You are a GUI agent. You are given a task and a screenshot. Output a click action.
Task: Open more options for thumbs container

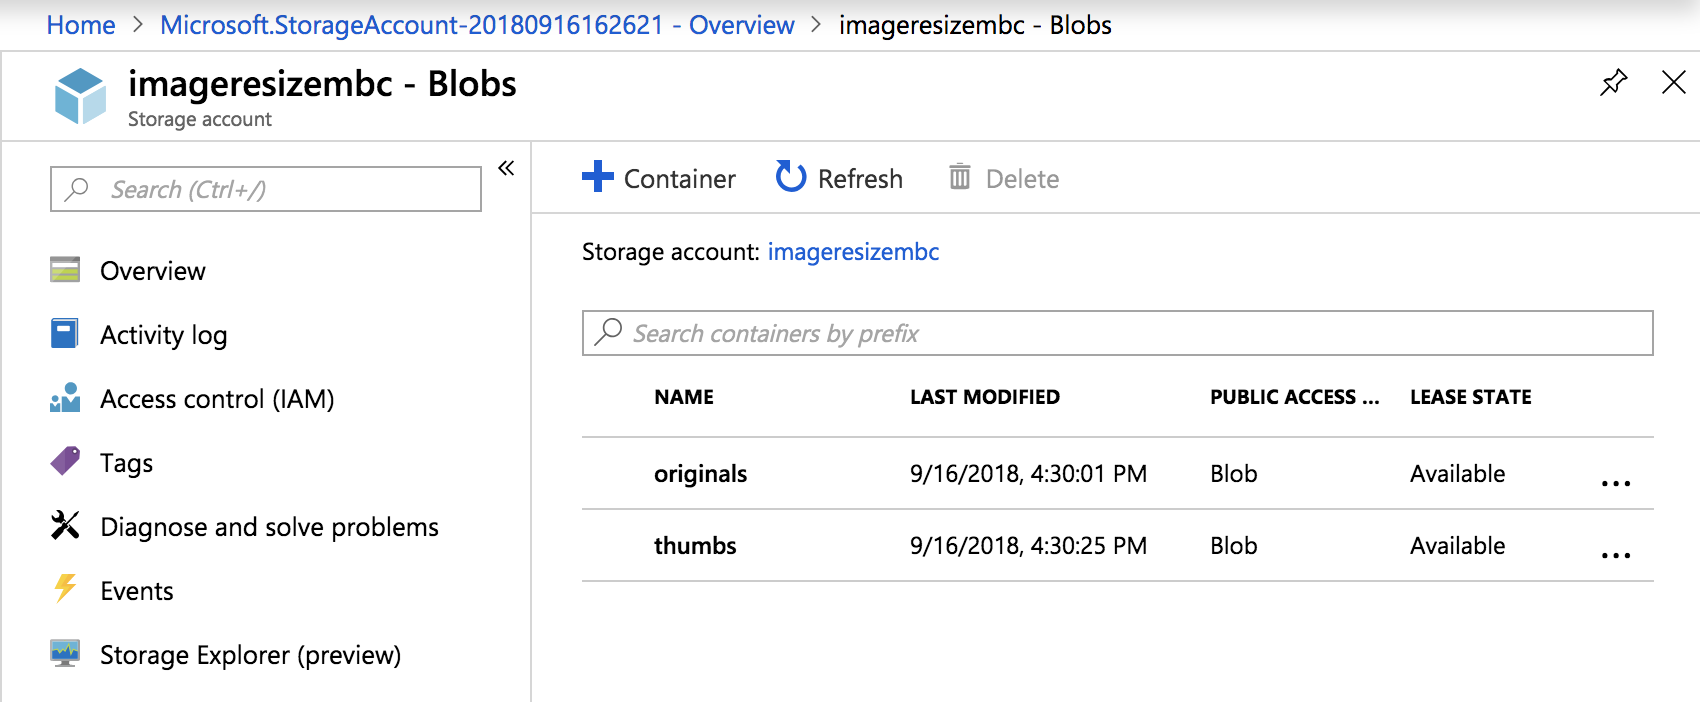[1615, 555]
